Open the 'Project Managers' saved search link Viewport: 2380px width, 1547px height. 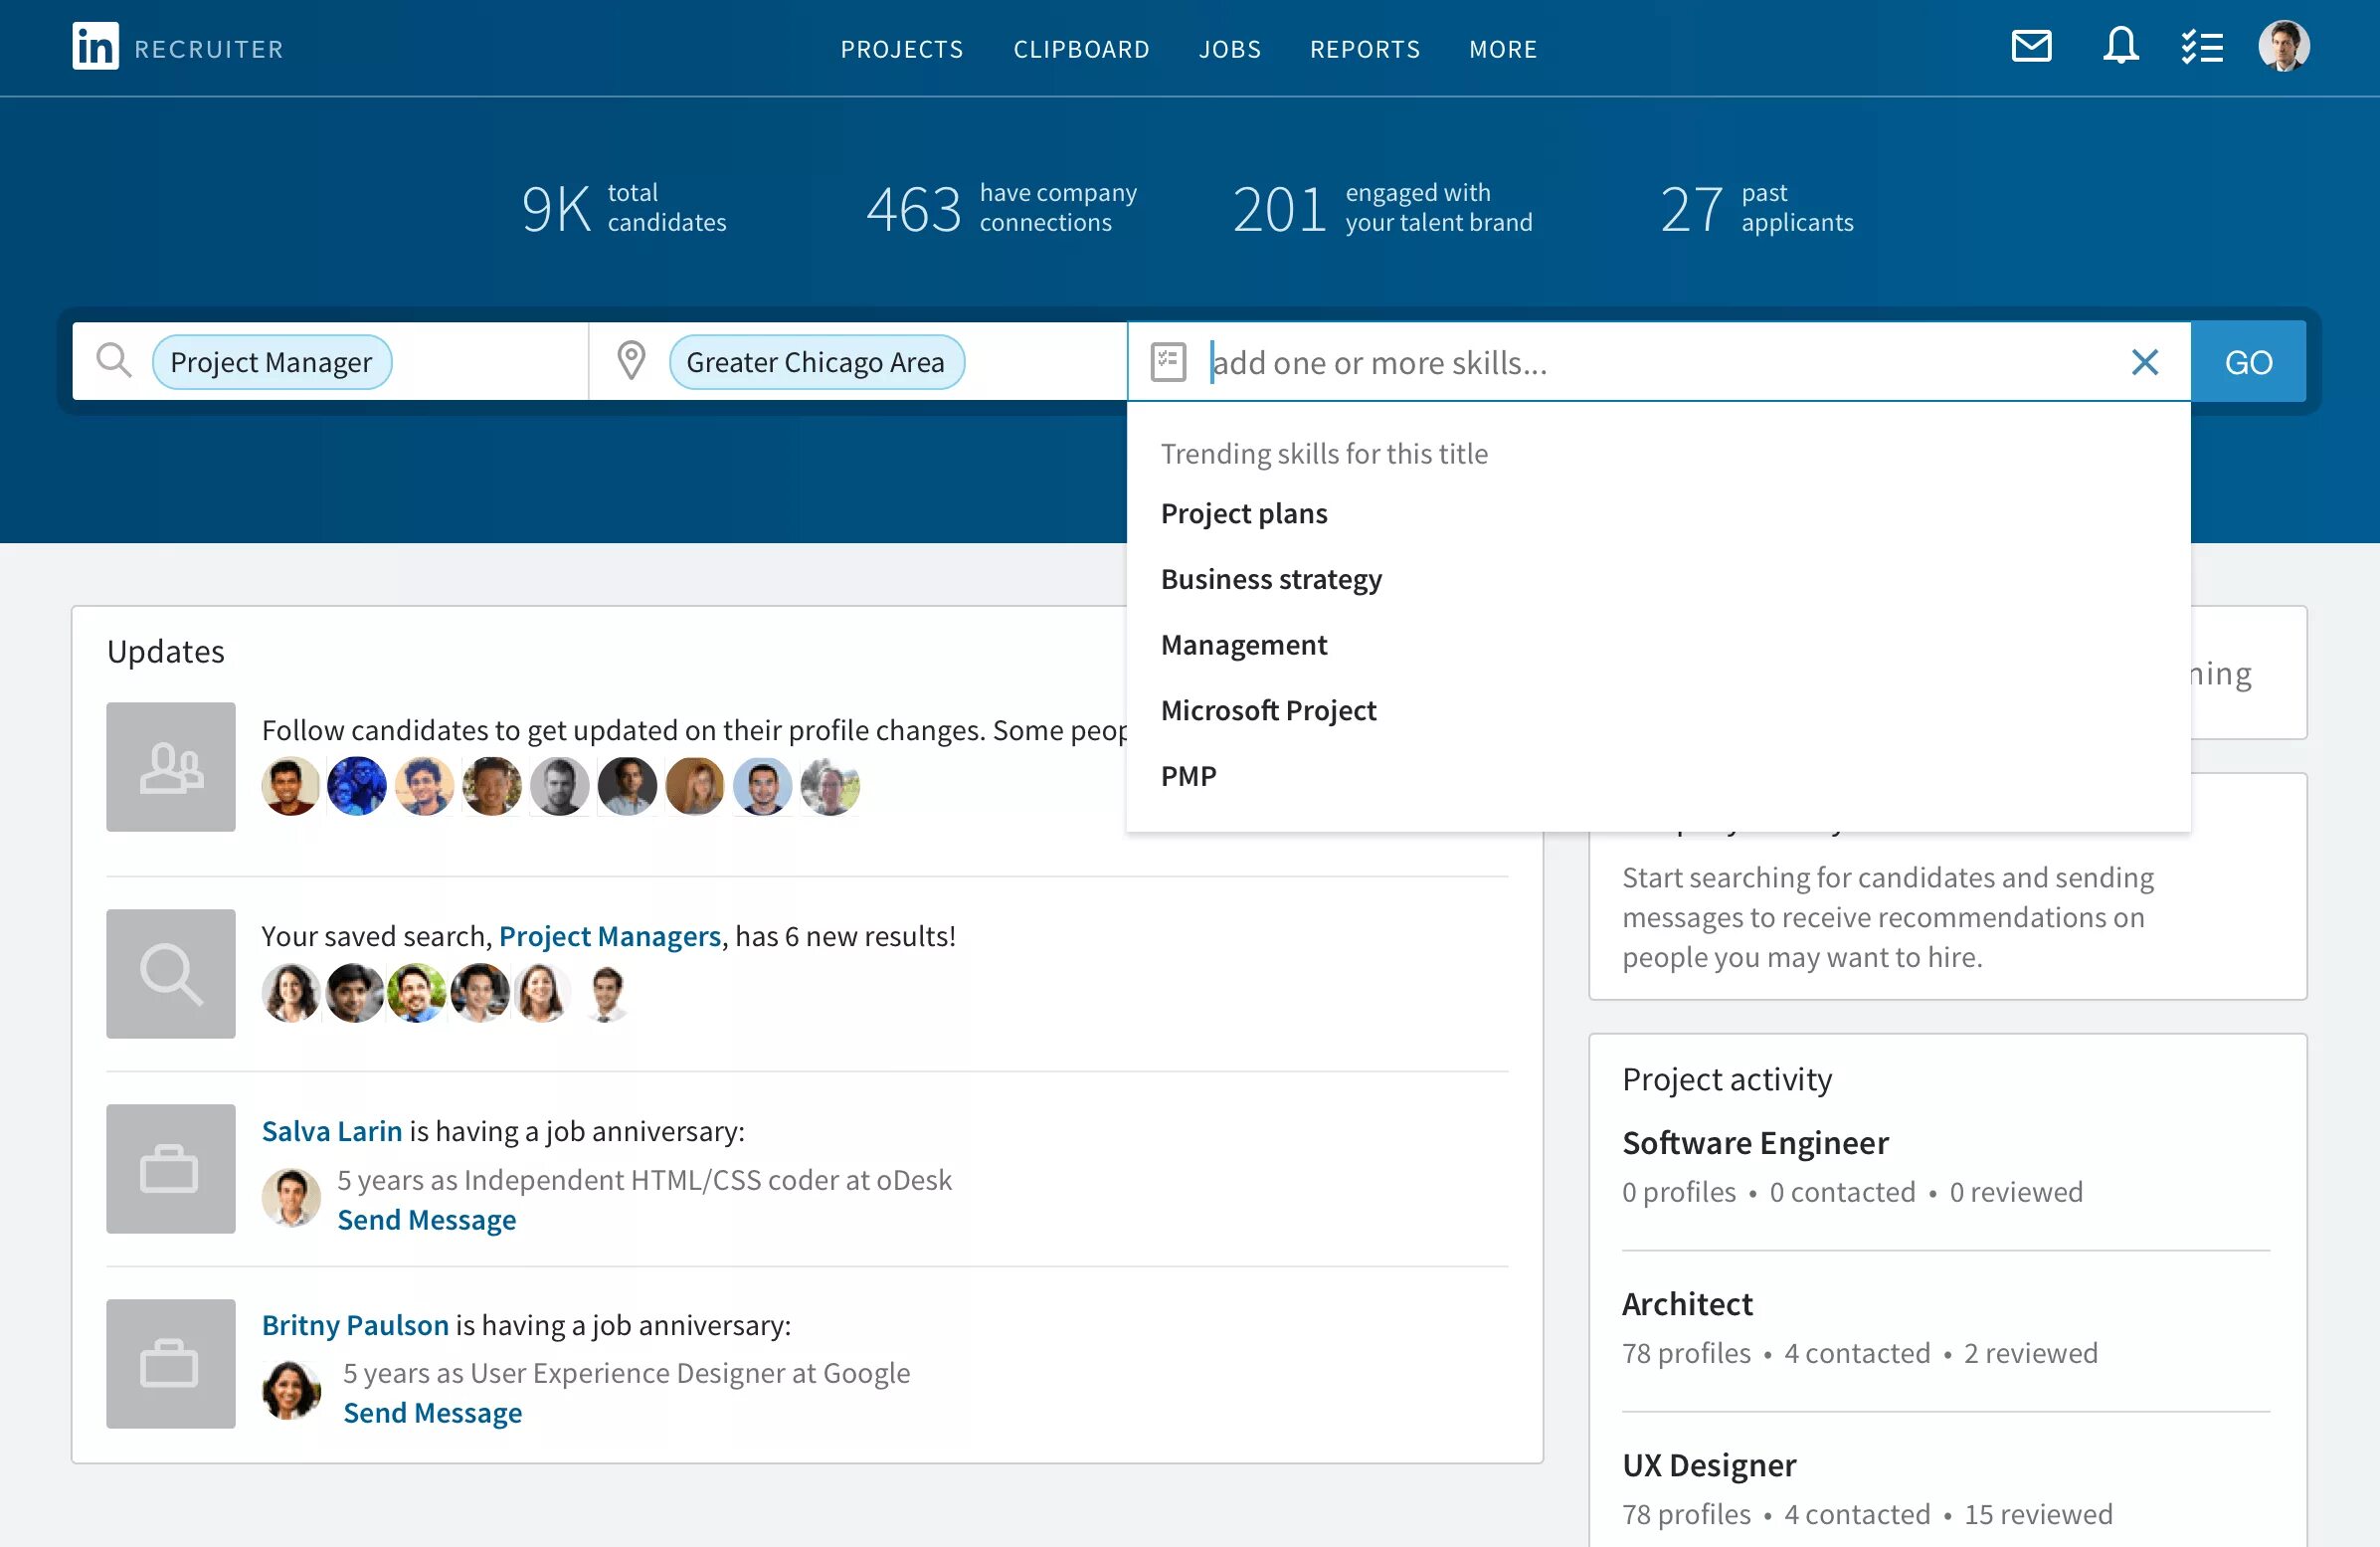click(609, 936)
